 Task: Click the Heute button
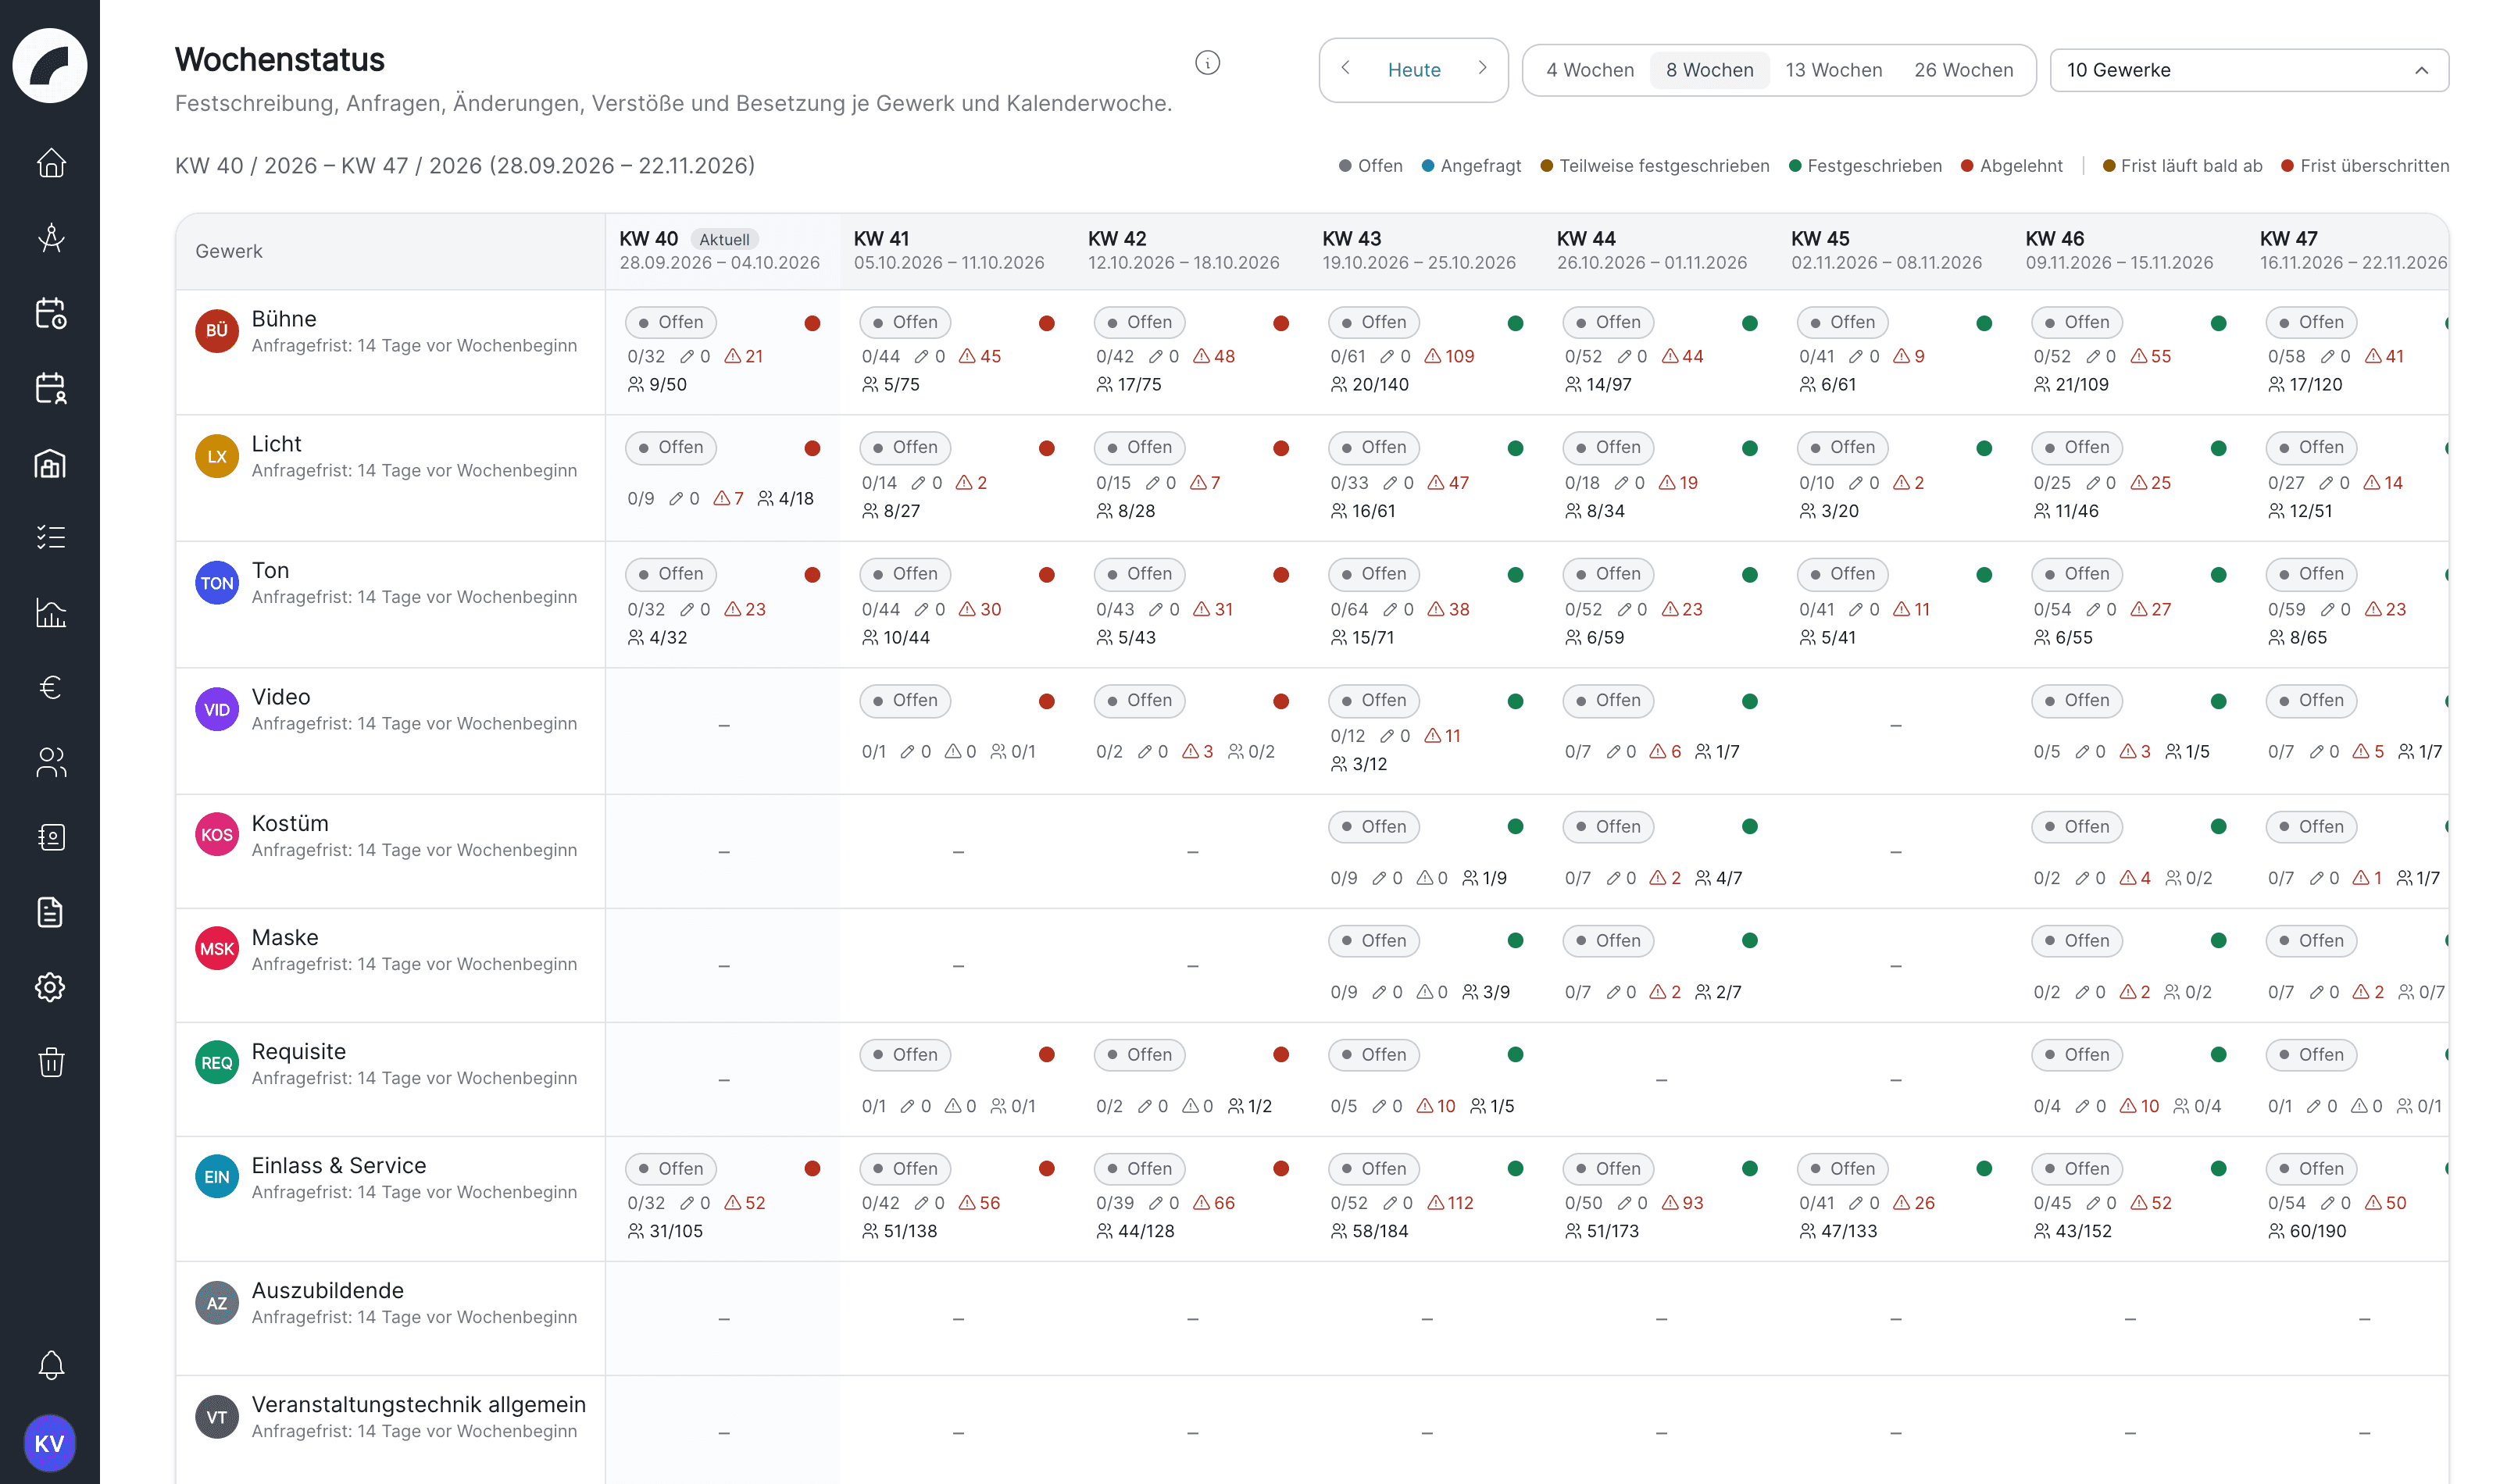coord(1414,70)
